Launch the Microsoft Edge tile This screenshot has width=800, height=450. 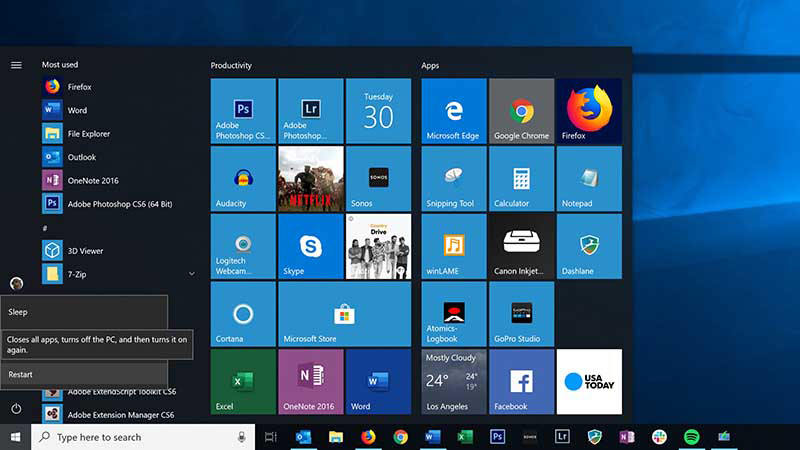[454, 111]
